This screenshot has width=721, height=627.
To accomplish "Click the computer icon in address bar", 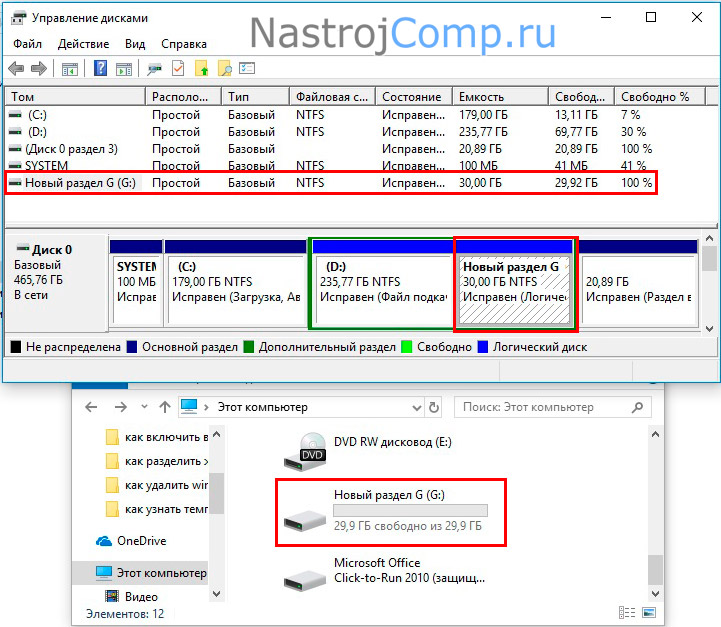I will click(x=189, y=406).
